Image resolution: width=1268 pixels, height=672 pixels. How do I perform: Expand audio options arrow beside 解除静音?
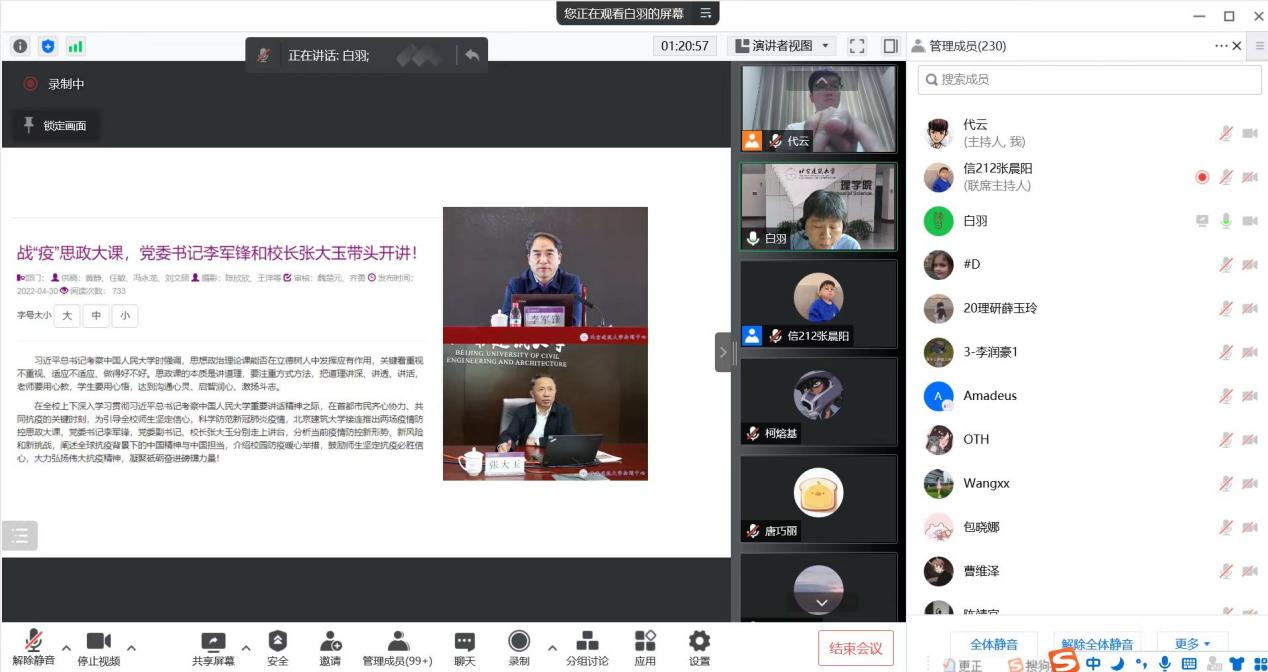pyautogui.click(x=66, y=647)
